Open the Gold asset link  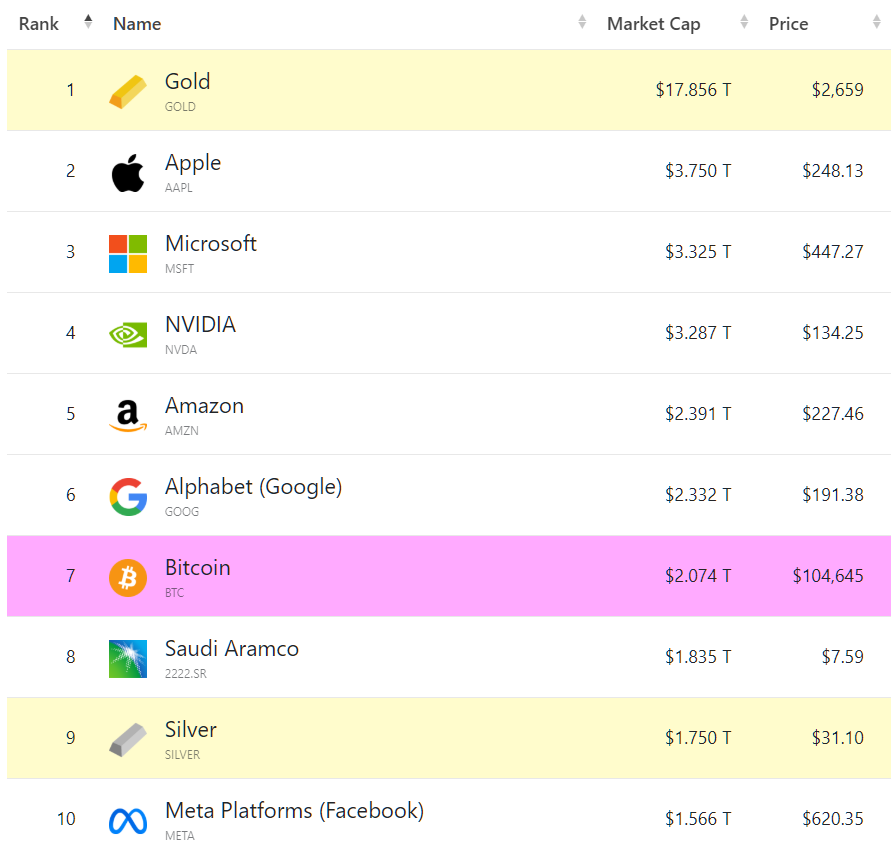[x=188, y=81]
